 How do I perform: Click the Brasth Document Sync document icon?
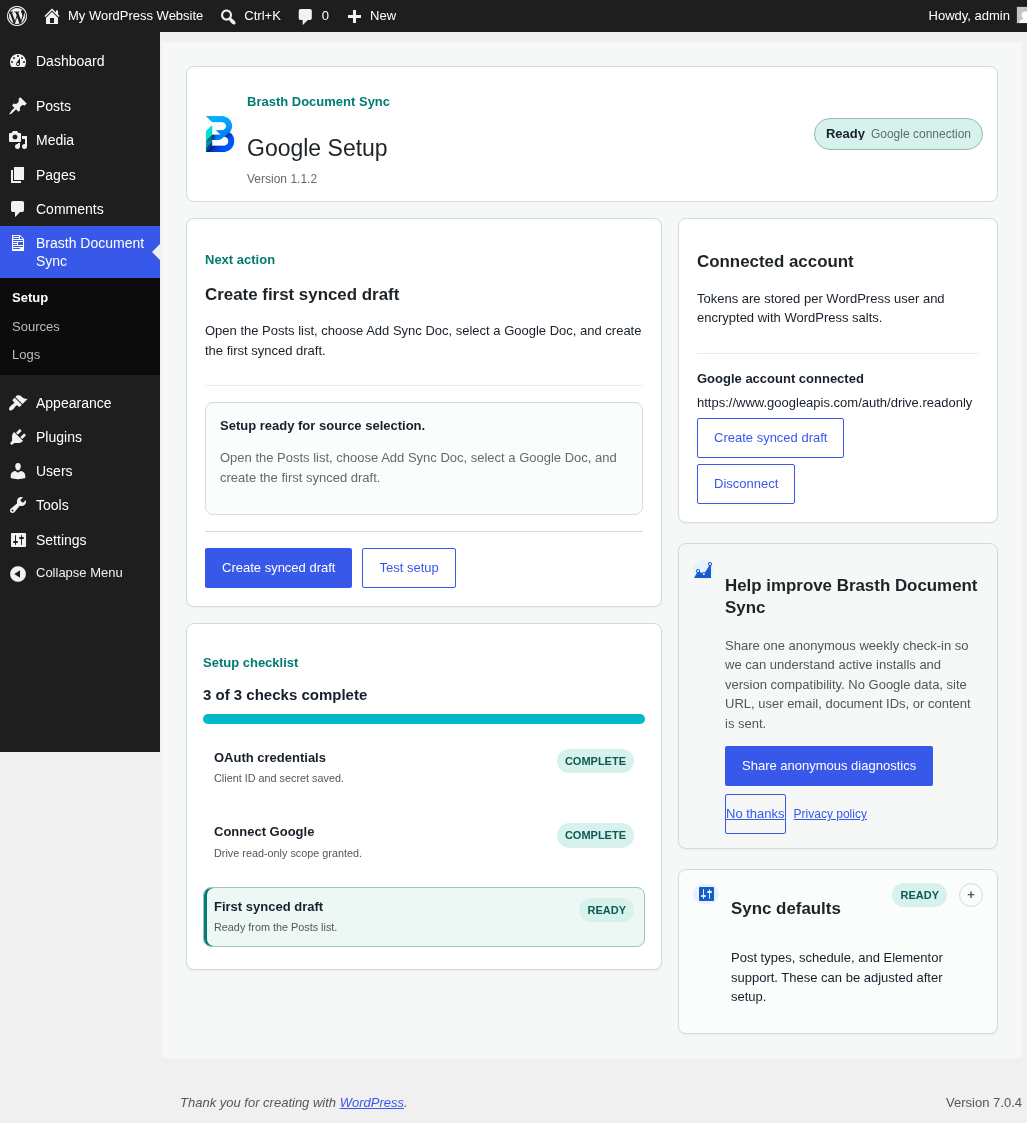(x=18, y=244)
